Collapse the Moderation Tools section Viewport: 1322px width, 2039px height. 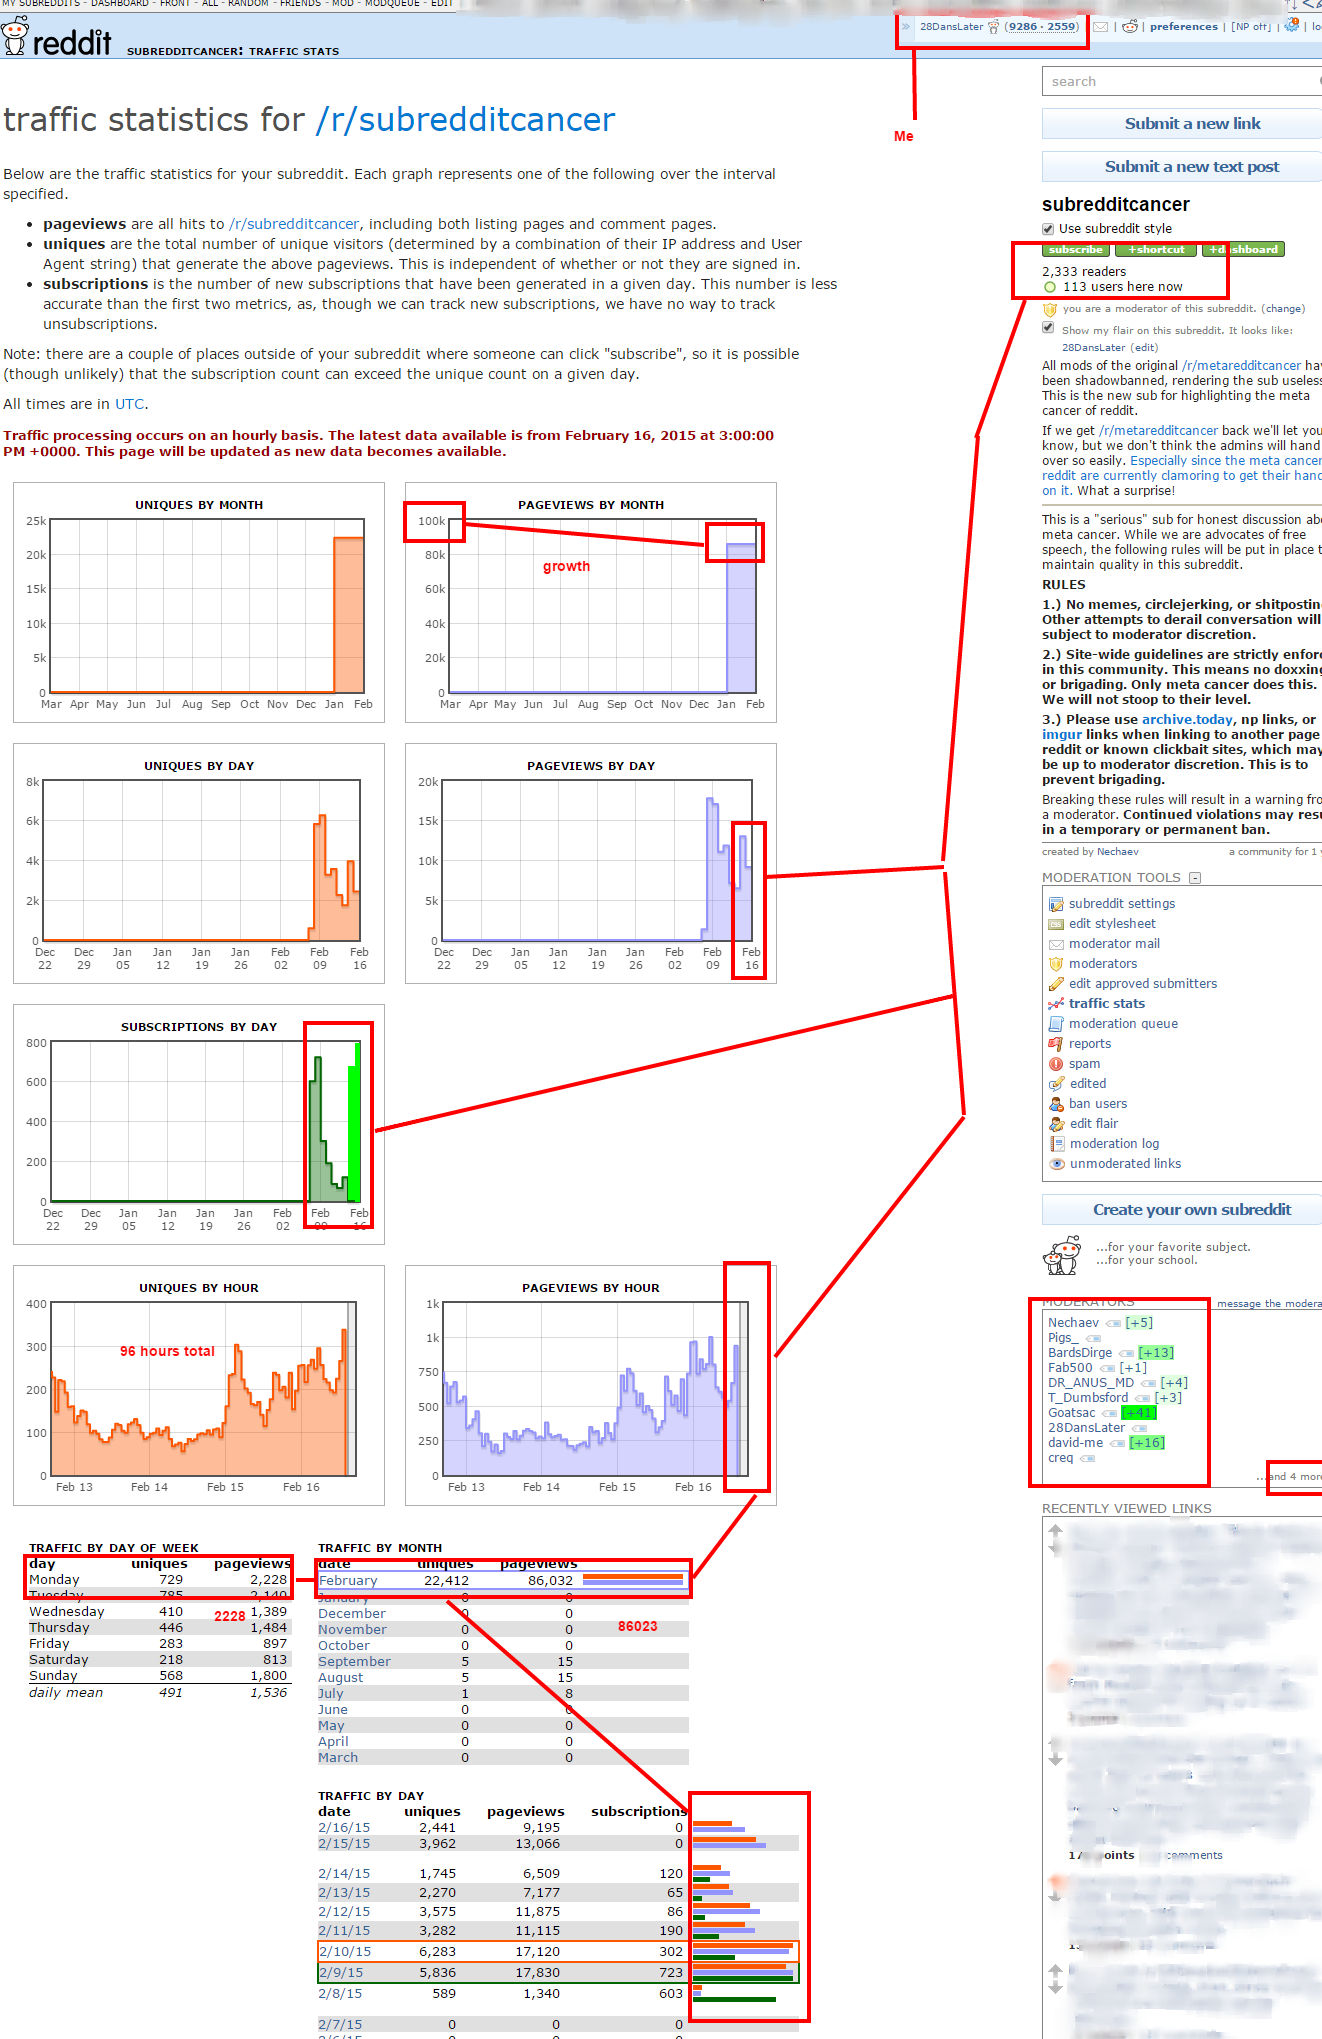pos(1195,878)
